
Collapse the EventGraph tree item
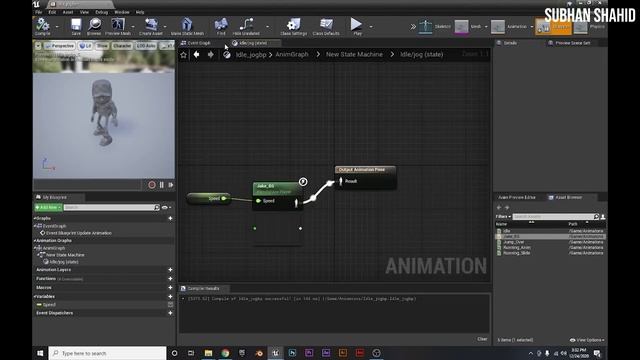click(x=35, y=225)
